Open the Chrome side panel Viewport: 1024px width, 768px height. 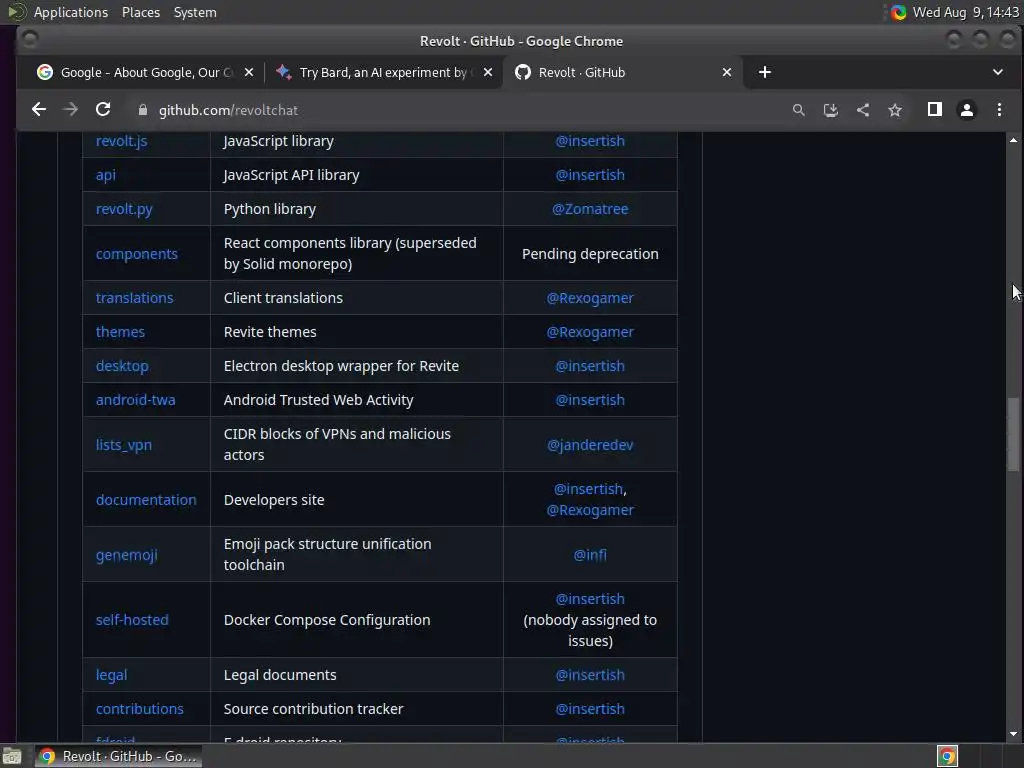pyautogui.click(x=935, y=110)
